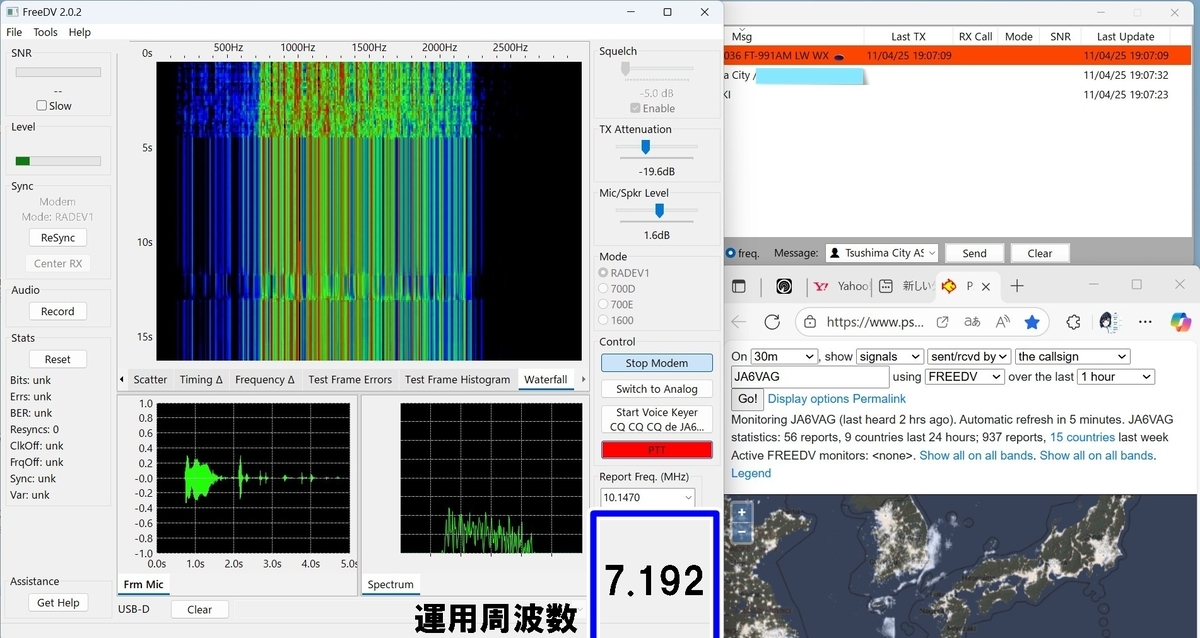This screenshot has height=638, width=1200.
Task: Close the active PSKReporter browser tab
Action: (986, 286)
